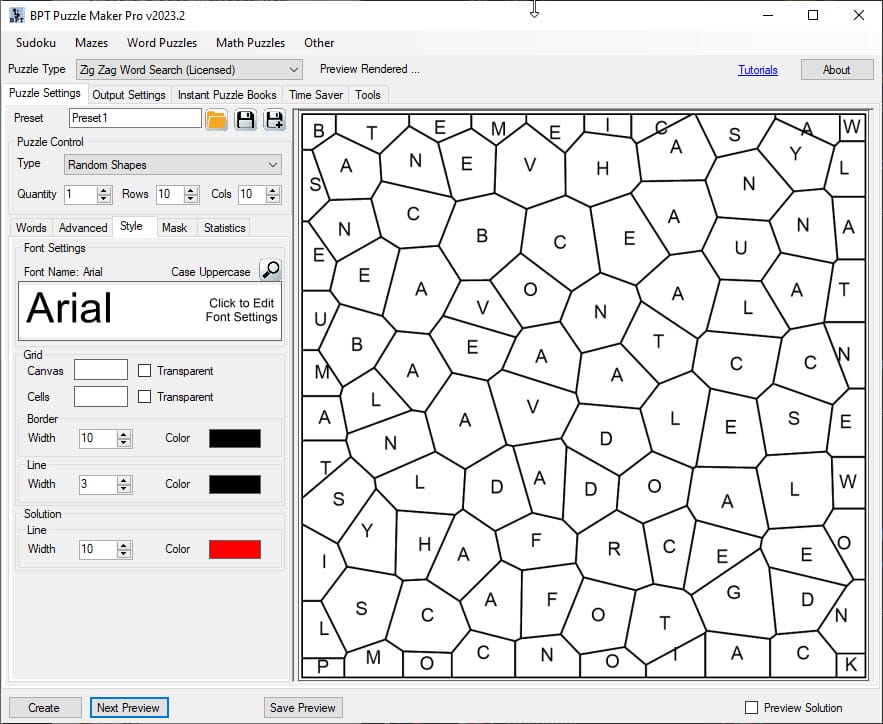
Task: Click the Preset name text field
Action: click(x=135, y=118)
